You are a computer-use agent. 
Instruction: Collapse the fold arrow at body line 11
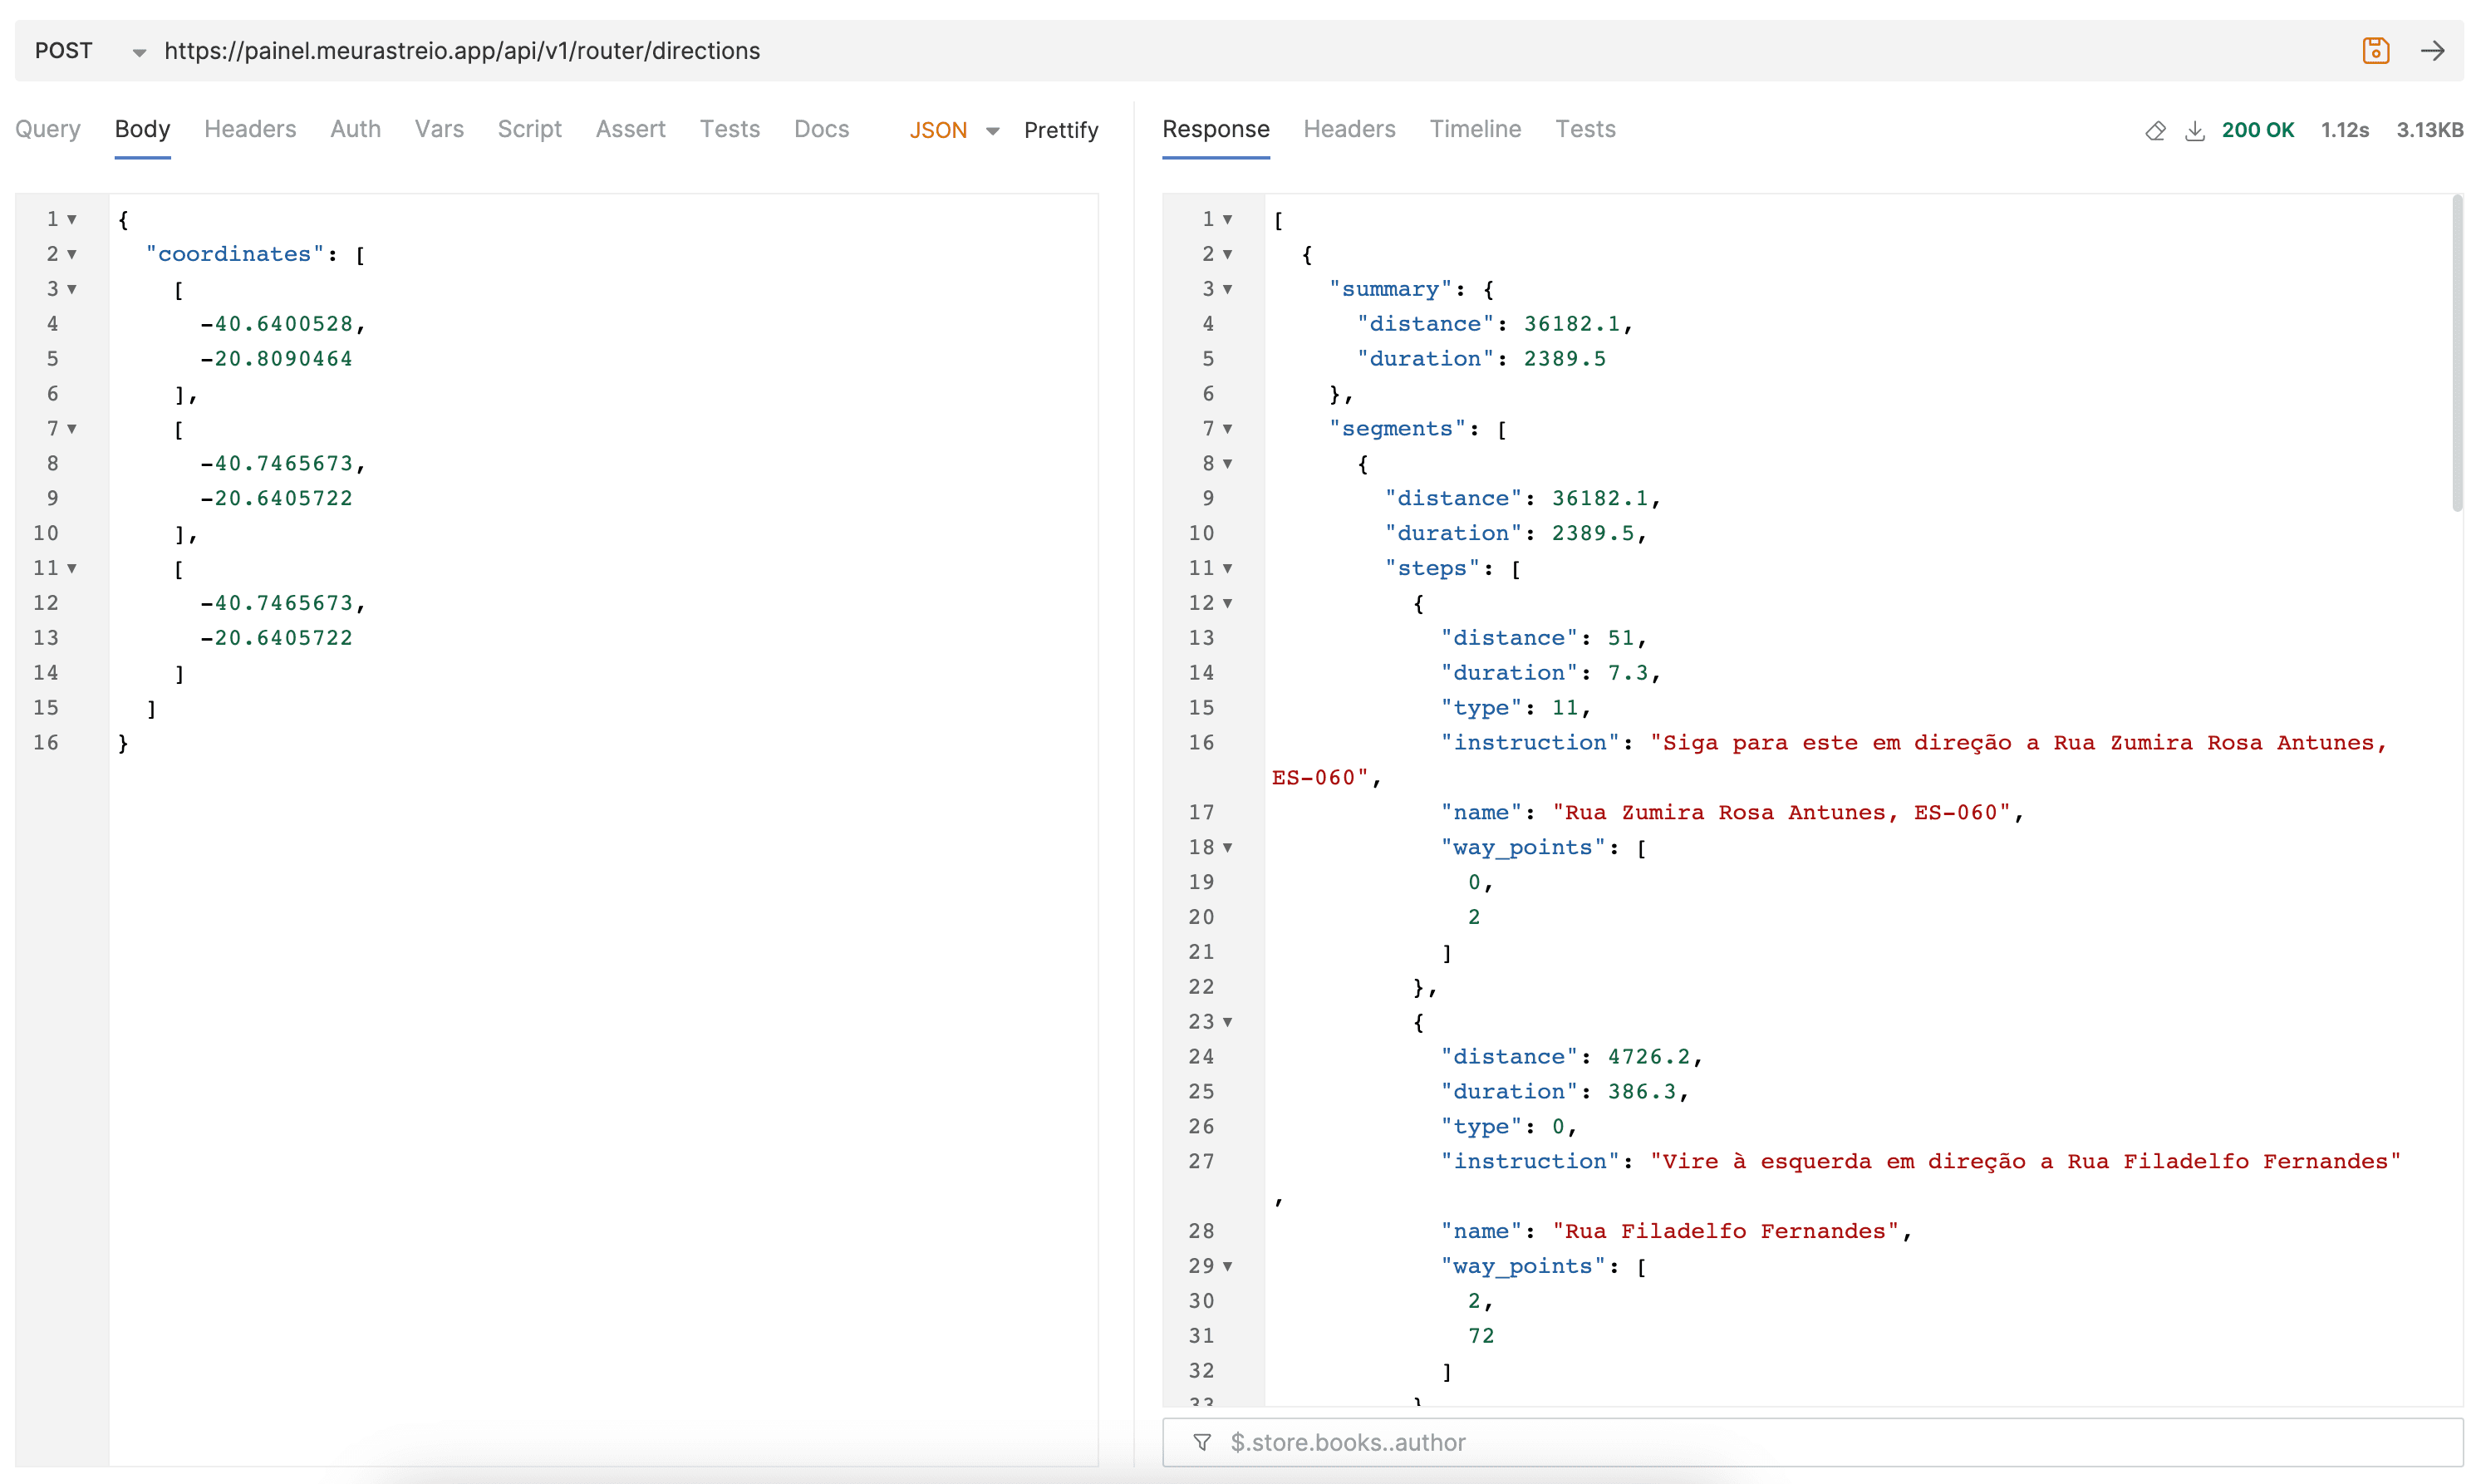[72, 568]
